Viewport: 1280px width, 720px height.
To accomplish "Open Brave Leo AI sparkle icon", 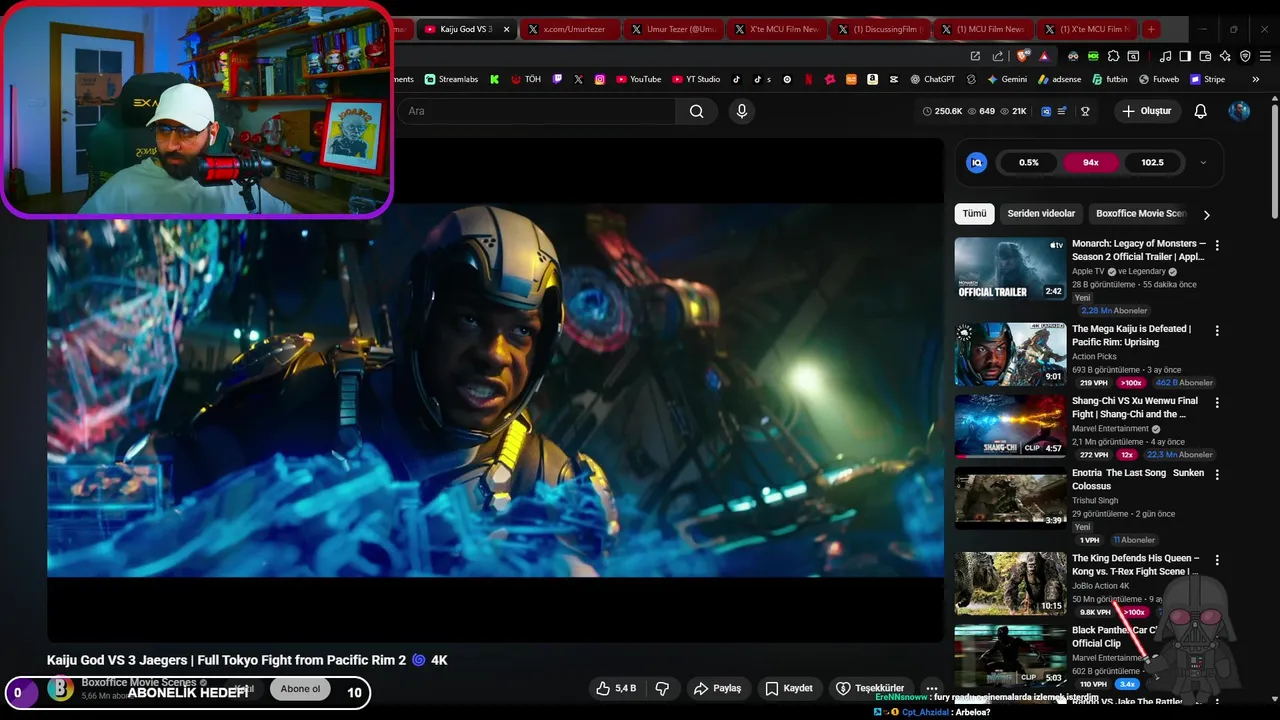I will point(1225,56).
